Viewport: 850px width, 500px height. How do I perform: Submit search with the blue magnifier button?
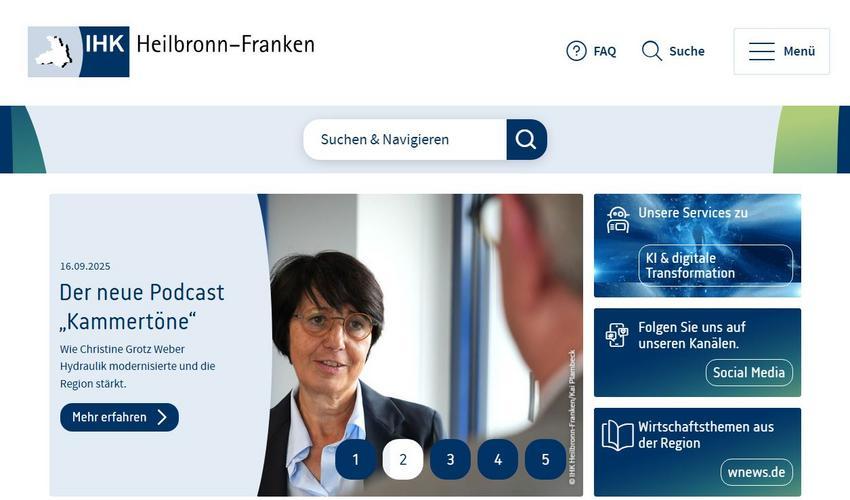tap(526, 139)
